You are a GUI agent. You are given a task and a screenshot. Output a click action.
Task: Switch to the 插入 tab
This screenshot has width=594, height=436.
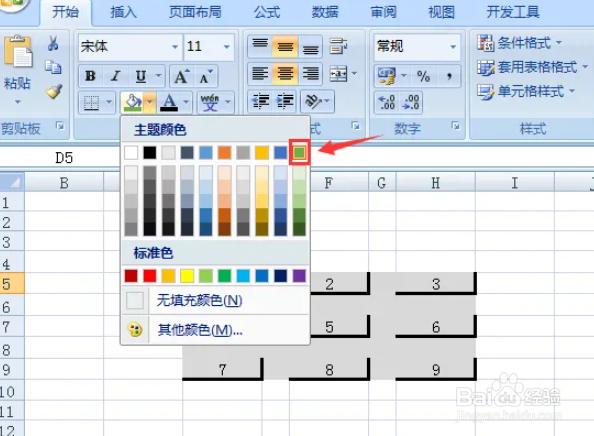[123, 12]
